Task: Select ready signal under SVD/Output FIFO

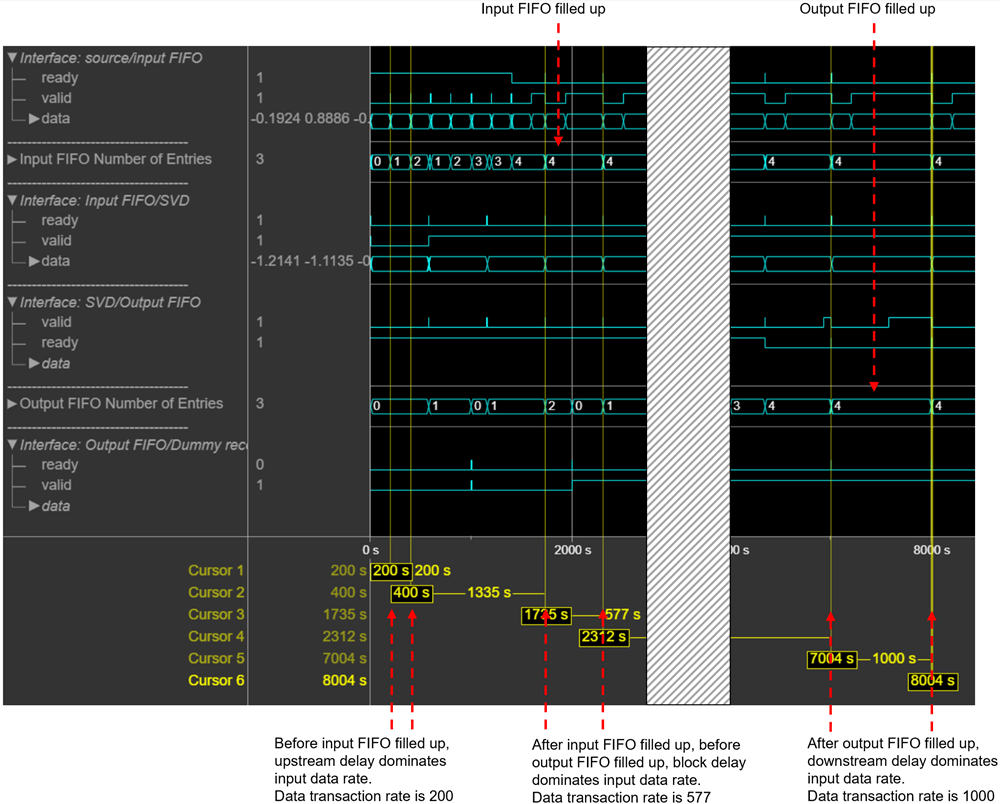Action: 59,343
